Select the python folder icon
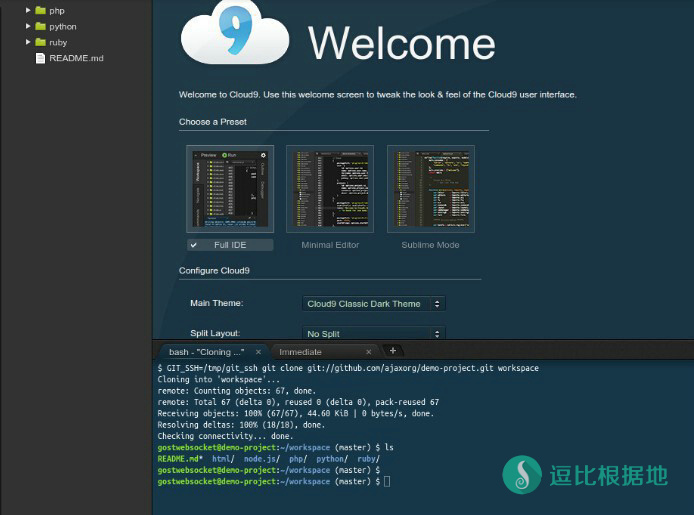 point(40,26)
